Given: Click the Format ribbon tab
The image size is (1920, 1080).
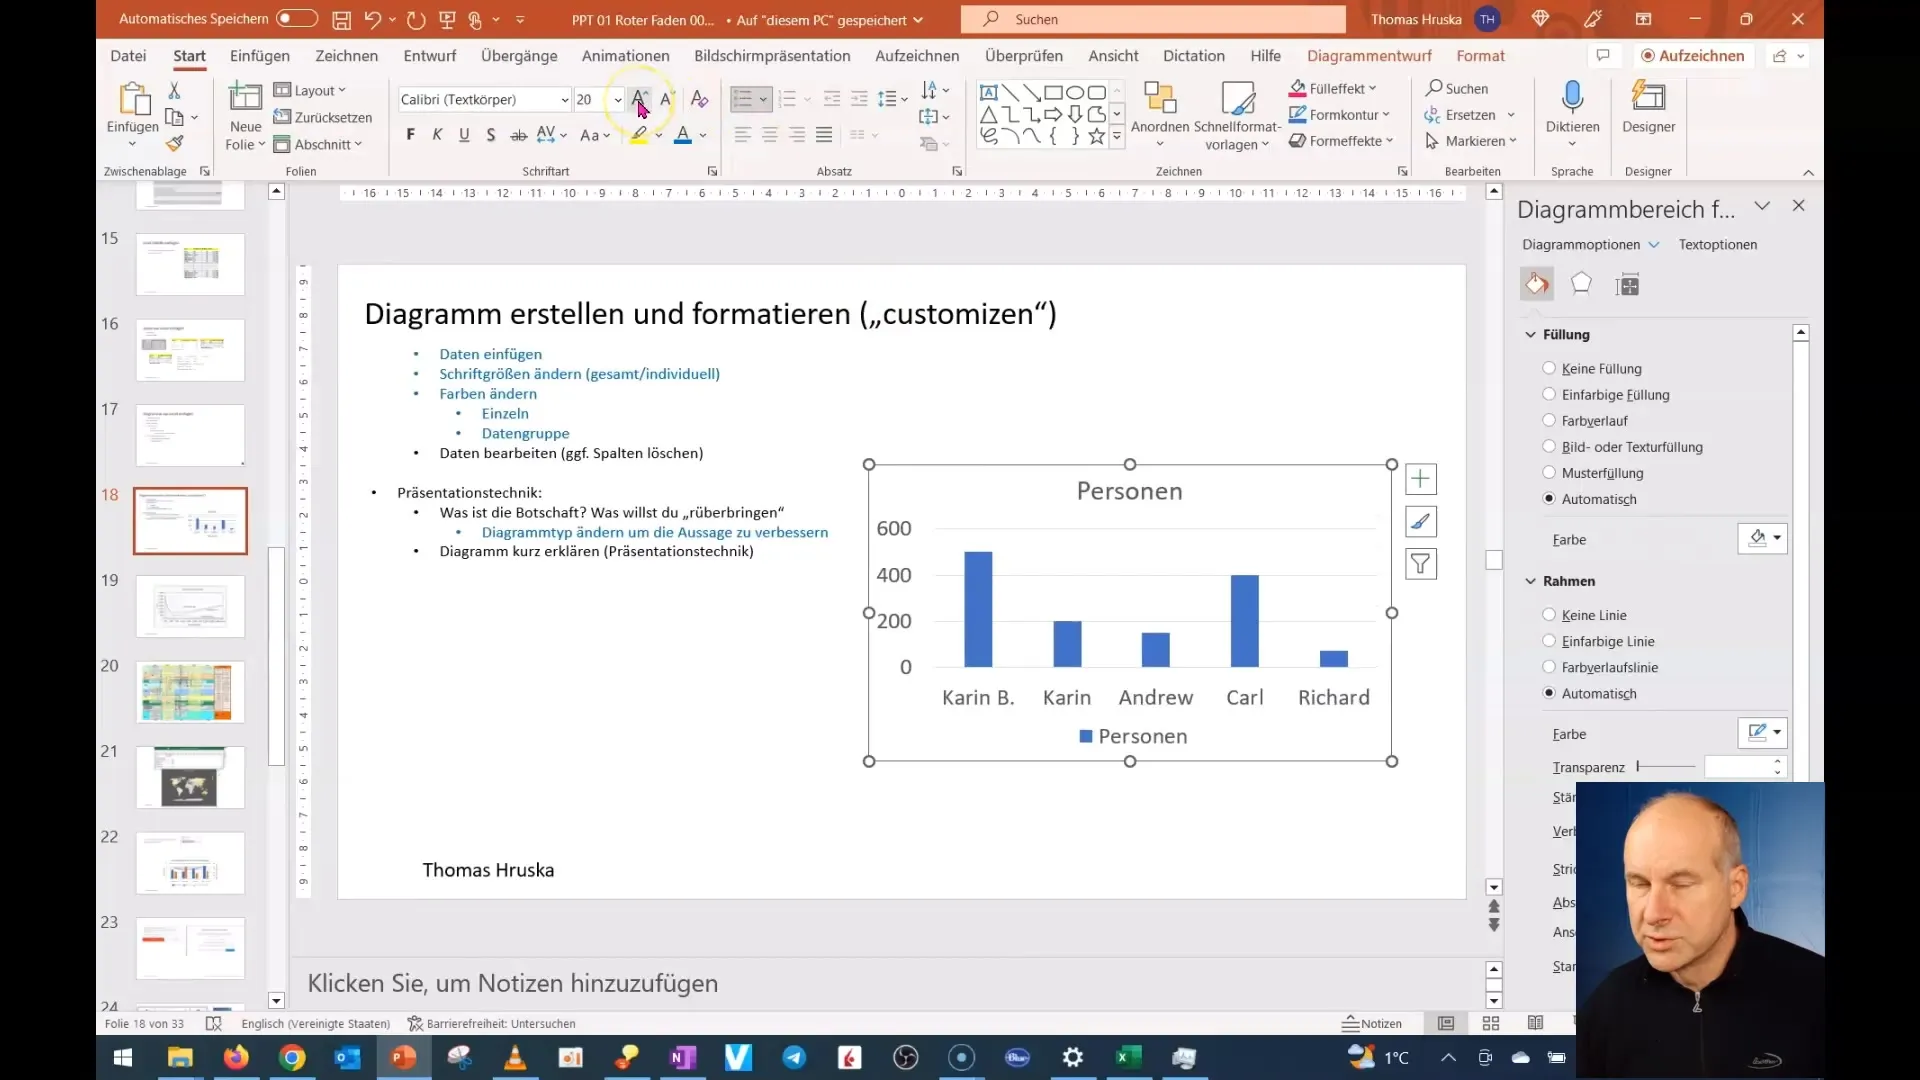Looking at the screenshot, I should point(1481,55).
